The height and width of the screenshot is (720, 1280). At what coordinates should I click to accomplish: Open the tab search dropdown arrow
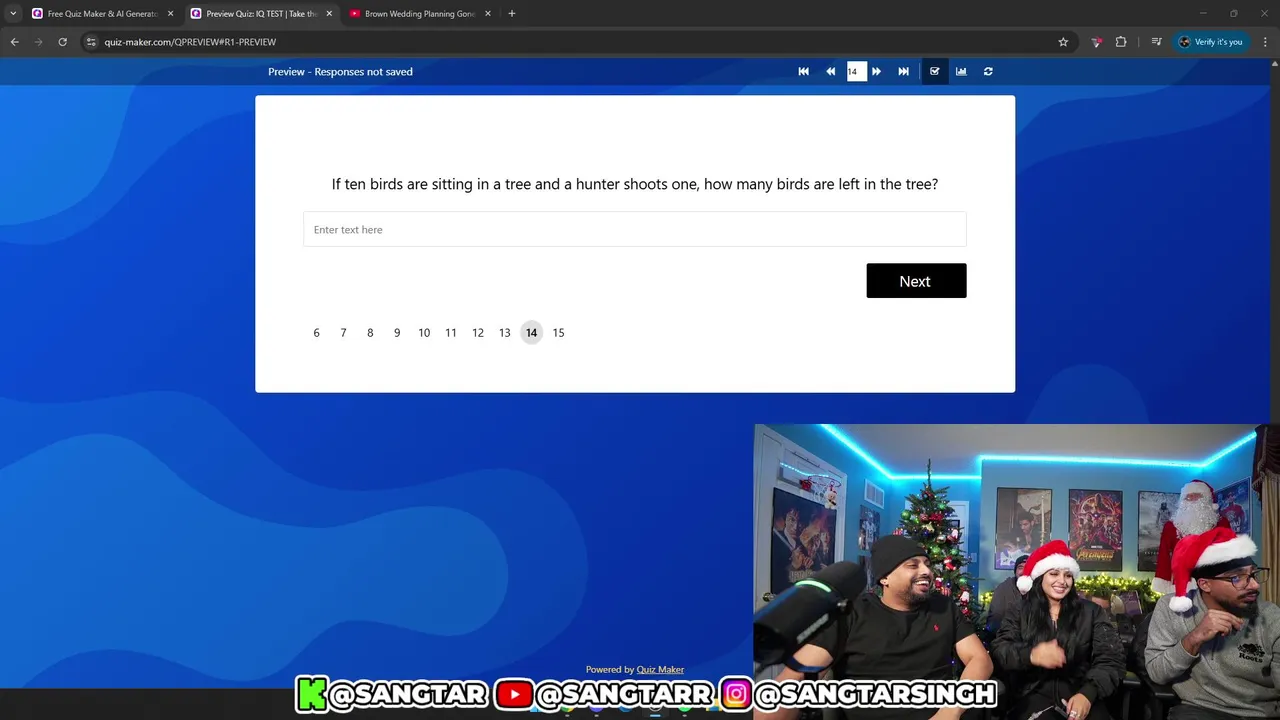pos(13,14)
